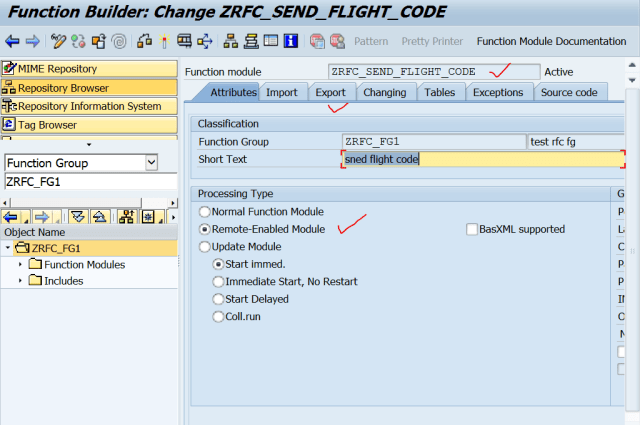Go to the Tables tab
The image size is (640, 425).
(440, 92)
